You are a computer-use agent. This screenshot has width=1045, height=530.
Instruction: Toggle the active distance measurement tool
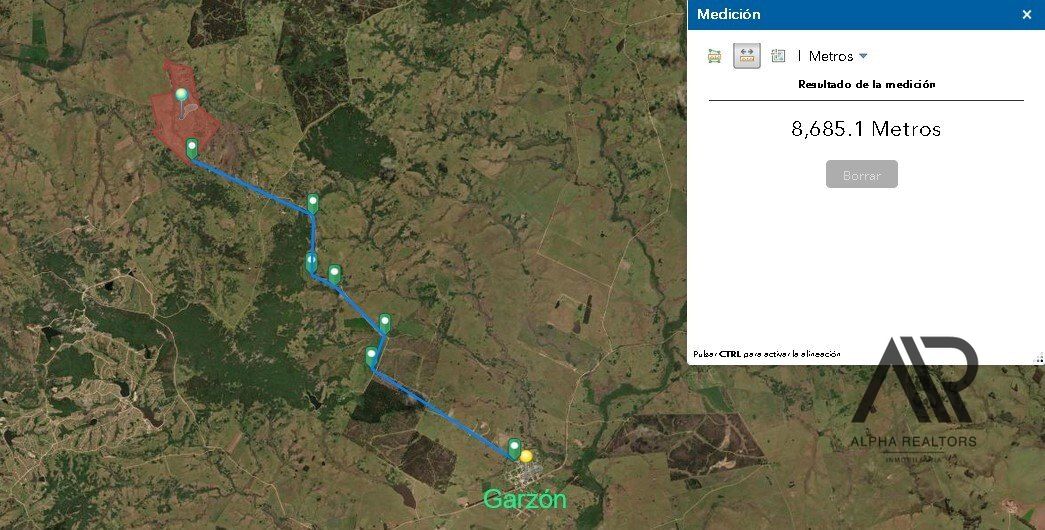point(746,56)
